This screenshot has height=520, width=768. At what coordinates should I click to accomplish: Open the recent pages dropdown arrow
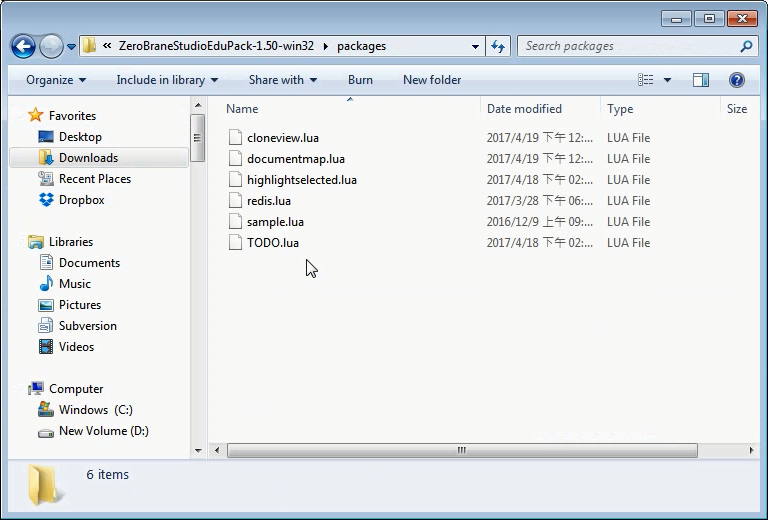72,47
